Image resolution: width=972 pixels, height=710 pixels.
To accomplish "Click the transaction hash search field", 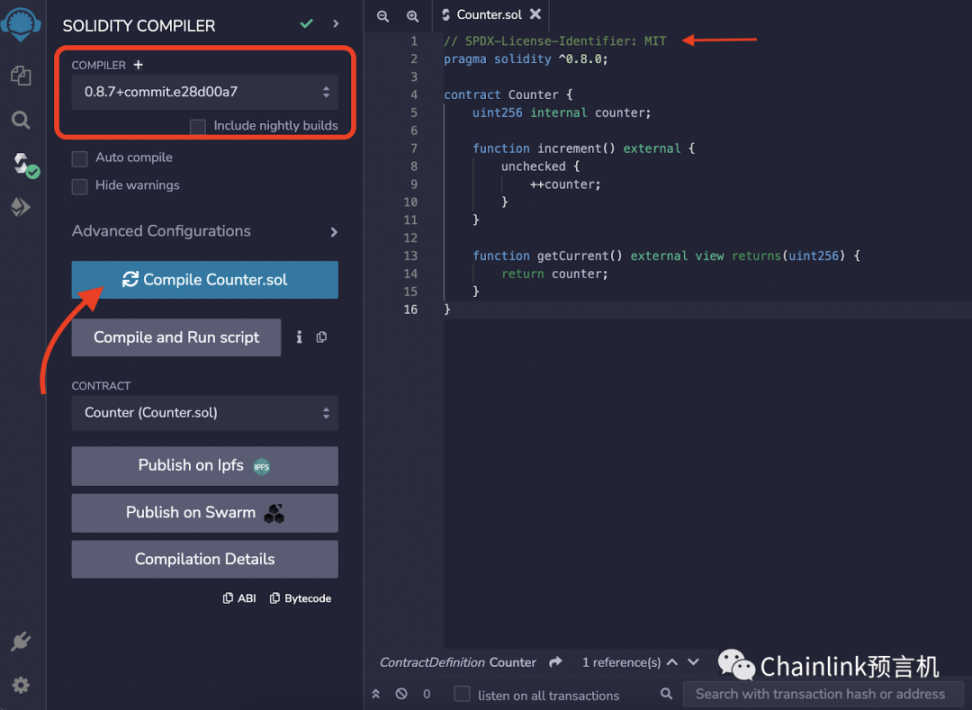I will point(820,694).
